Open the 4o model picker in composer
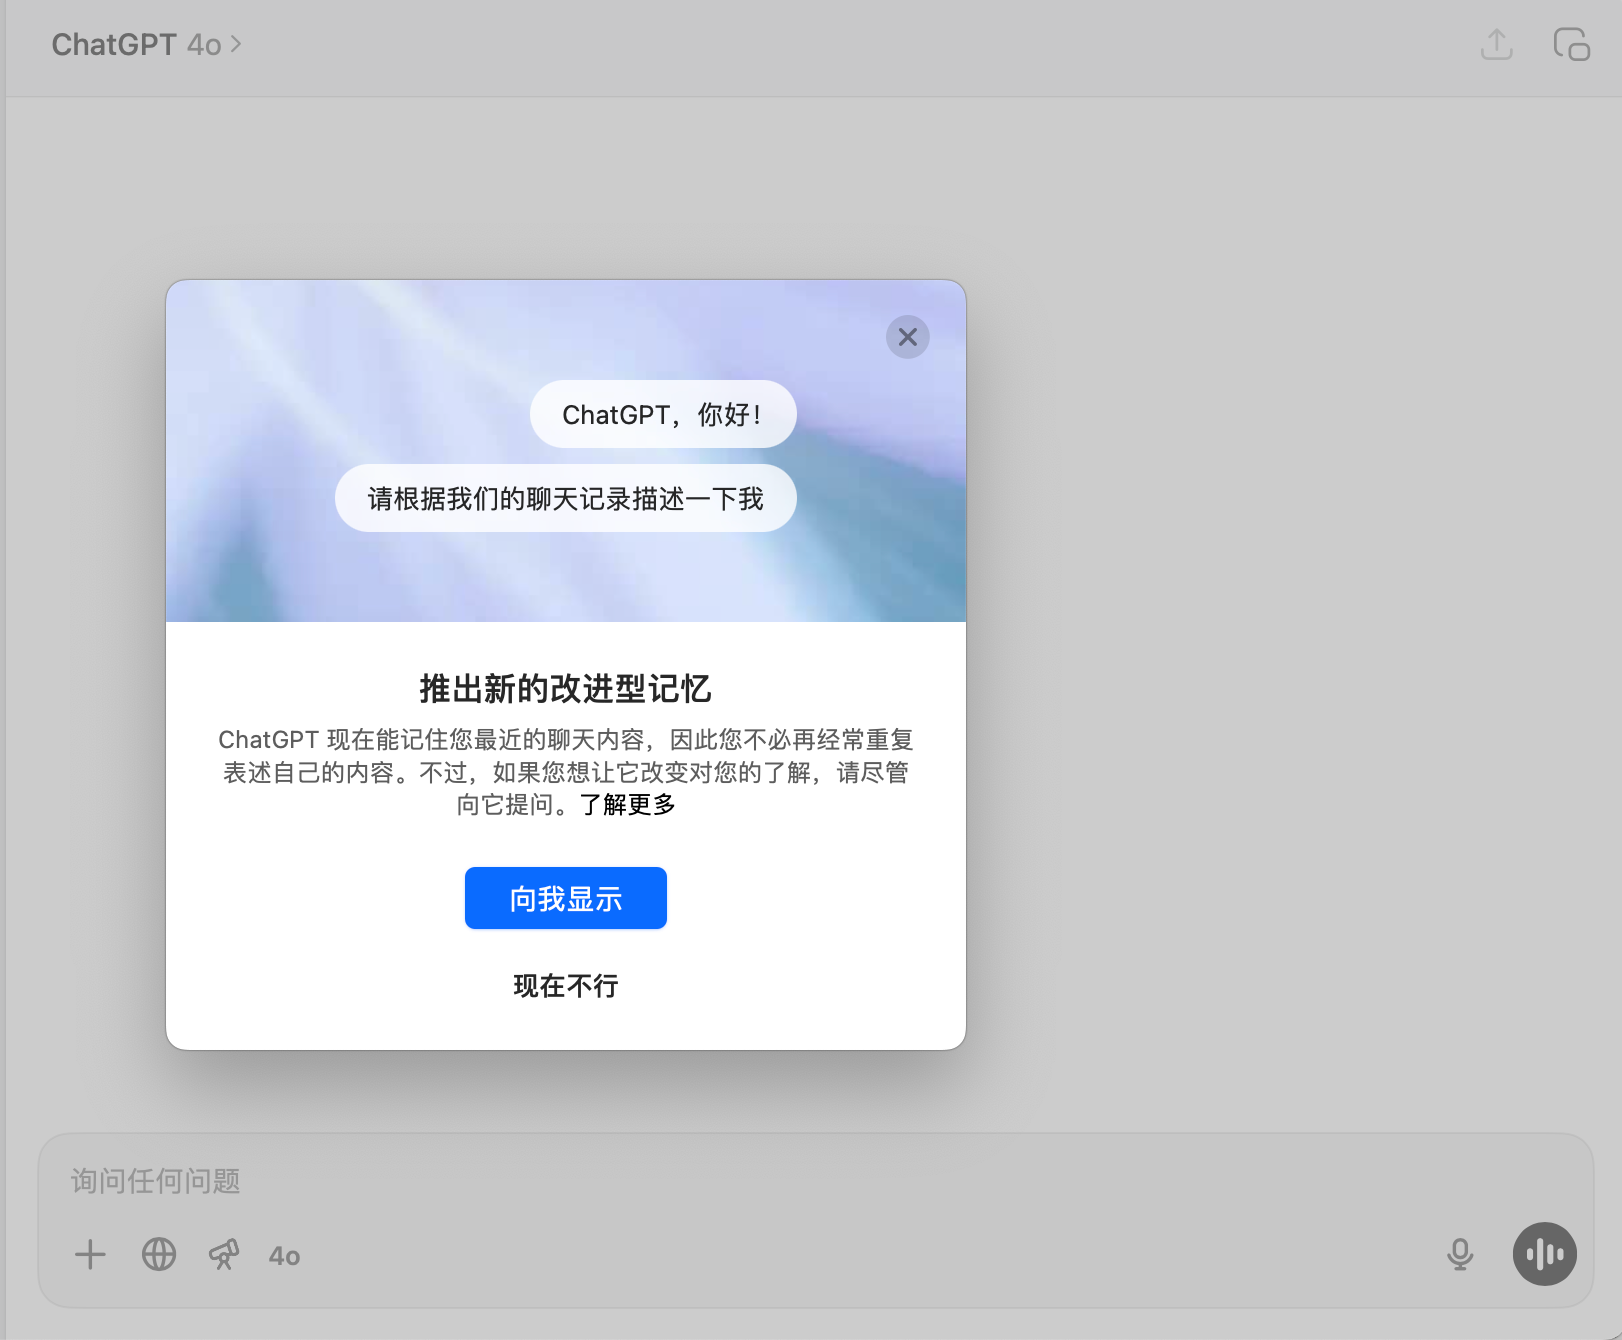 point(284,1256)
